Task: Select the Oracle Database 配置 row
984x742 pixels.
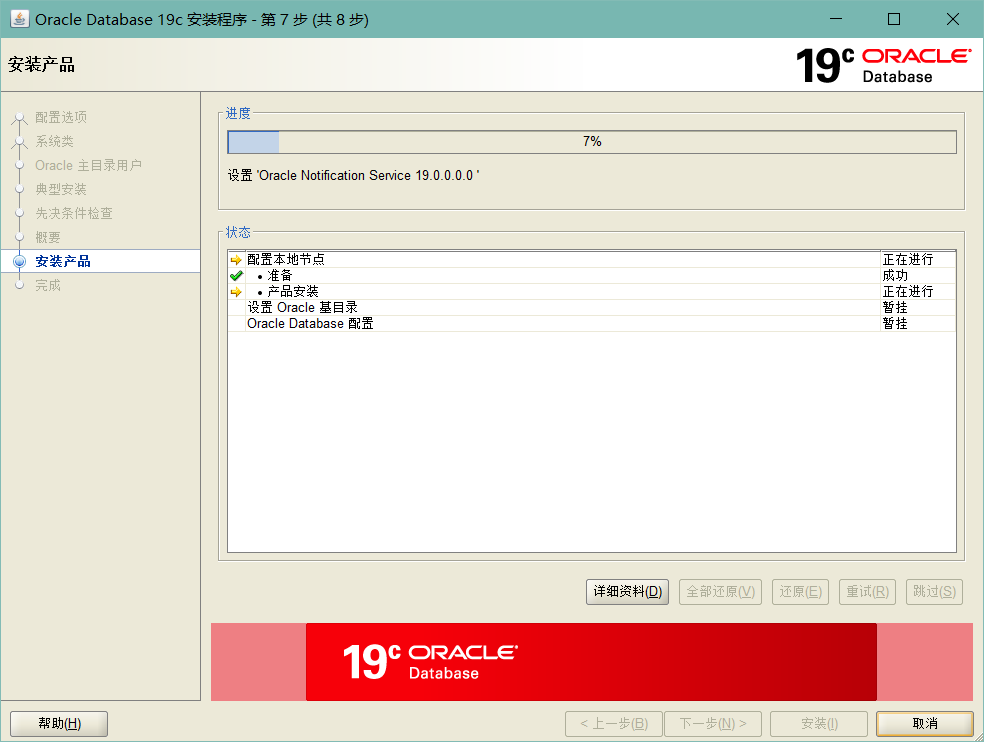Action: pyautogui.click(x=592, y=323)
